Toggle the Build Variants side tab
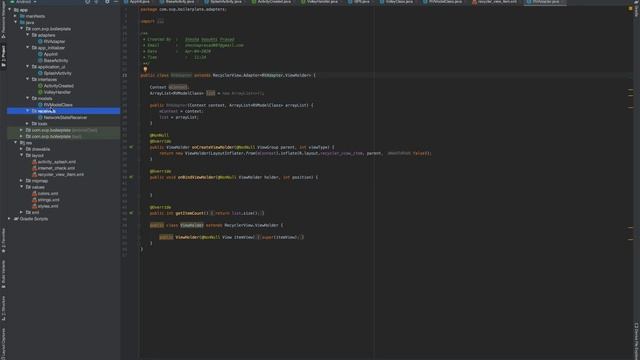Screen dimensions: 640x360 tap(3, 273)
